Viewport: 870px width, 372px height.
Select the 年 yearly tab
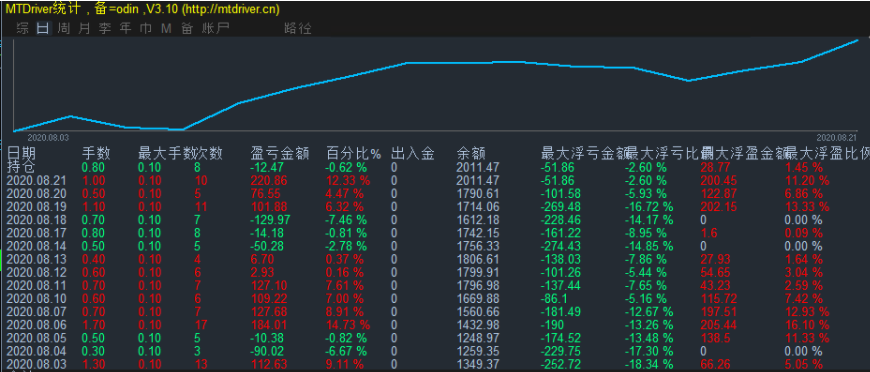point(126,28)
